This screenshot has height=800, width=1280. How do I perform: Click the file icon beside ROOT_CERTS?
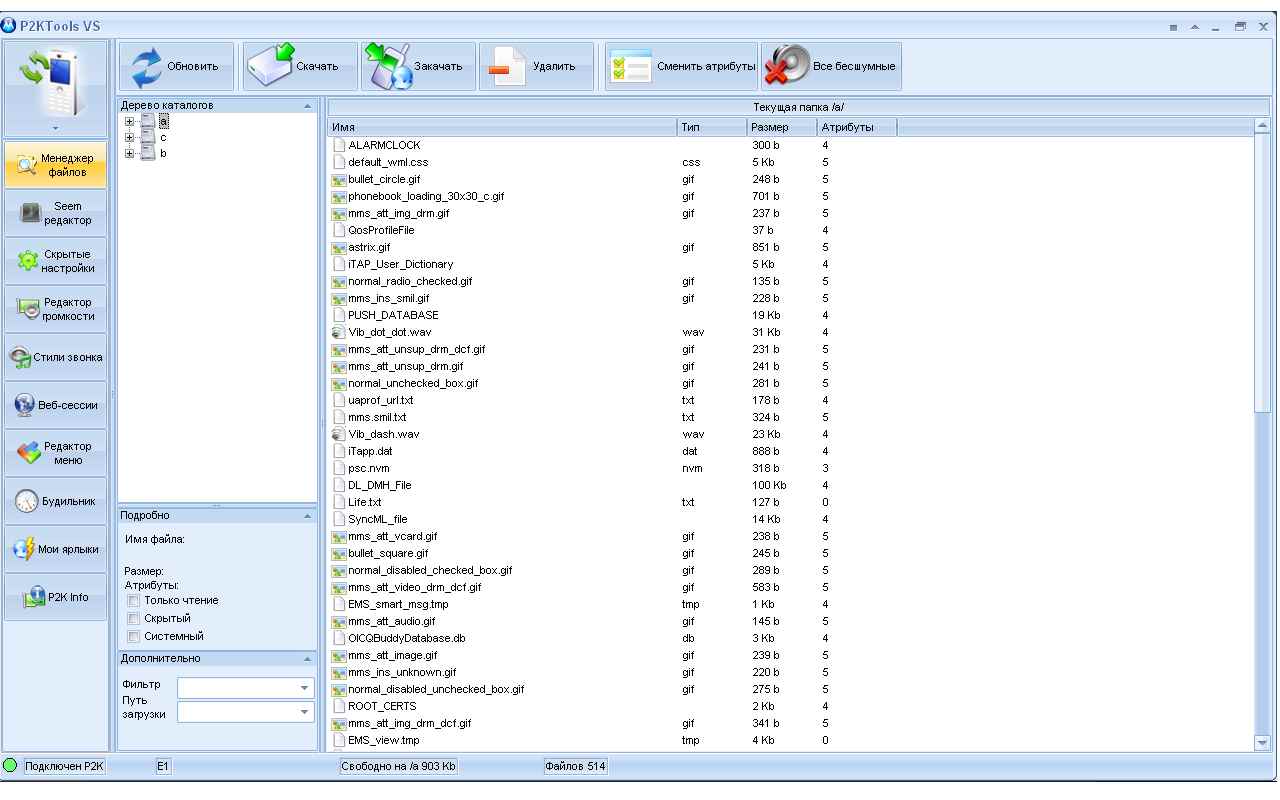pos(339,706)
